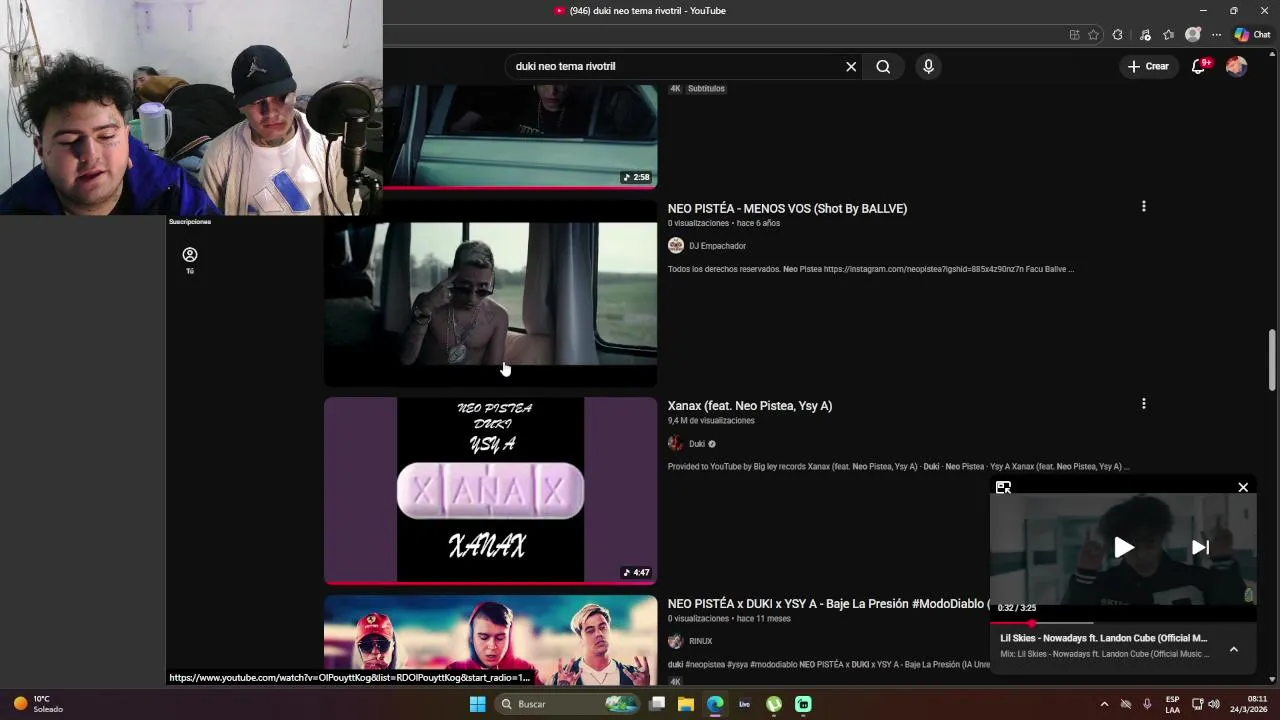Screen dimensions: 1280x720
Task: Open the Crear create menu
Action: 1148,66
